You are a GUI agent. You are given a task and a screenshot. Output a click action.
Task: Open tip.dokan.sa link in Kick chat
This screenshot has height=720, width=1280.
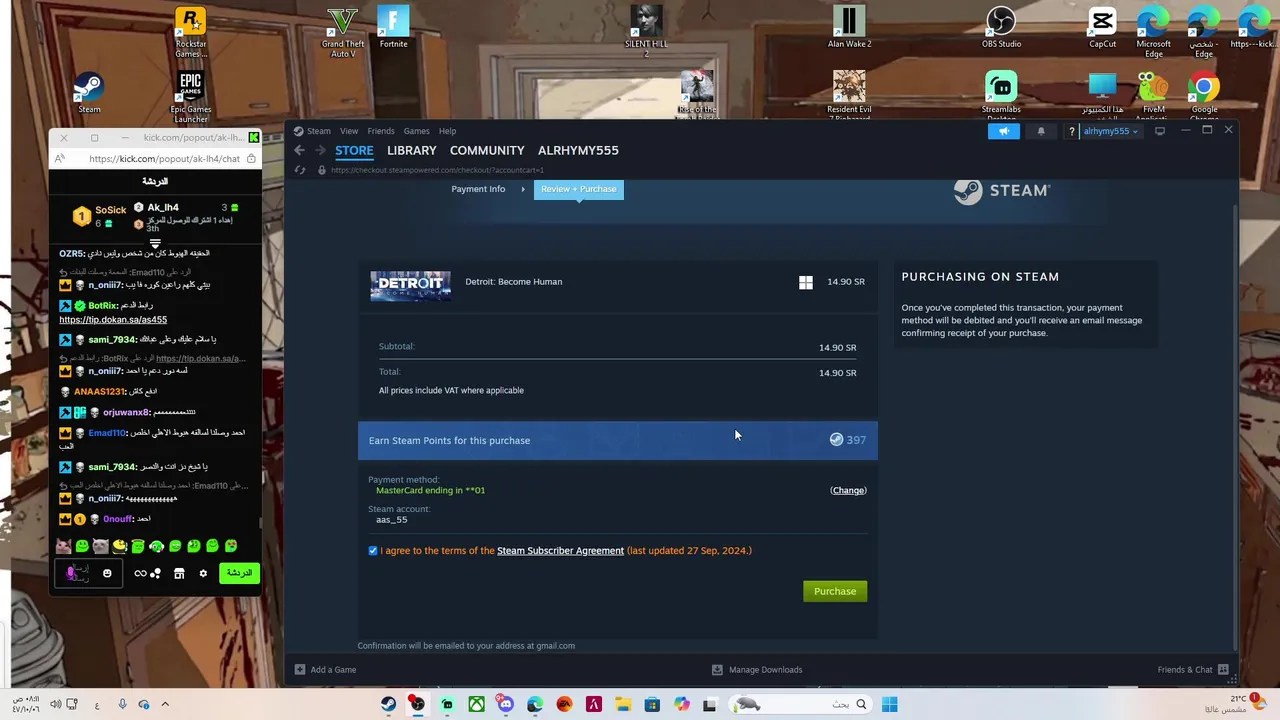pos(113,320)
